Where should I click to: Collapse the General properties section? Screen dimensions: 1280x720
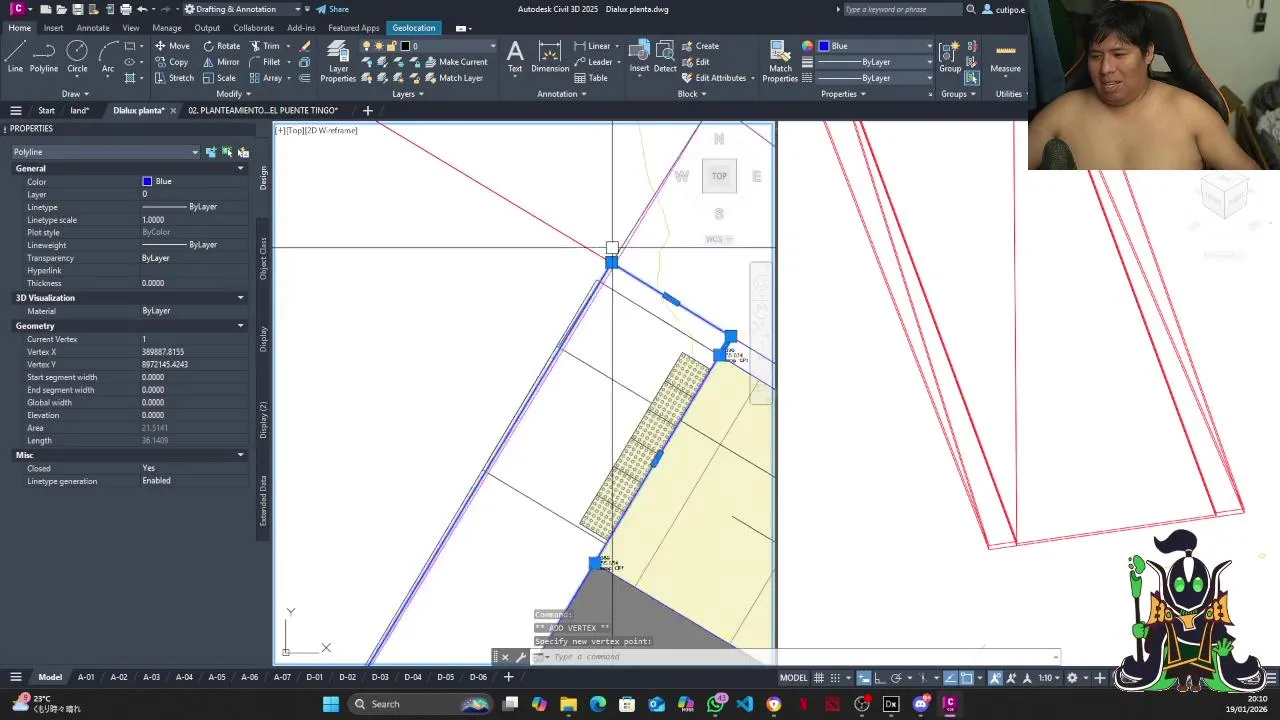(x=240, y=169)
